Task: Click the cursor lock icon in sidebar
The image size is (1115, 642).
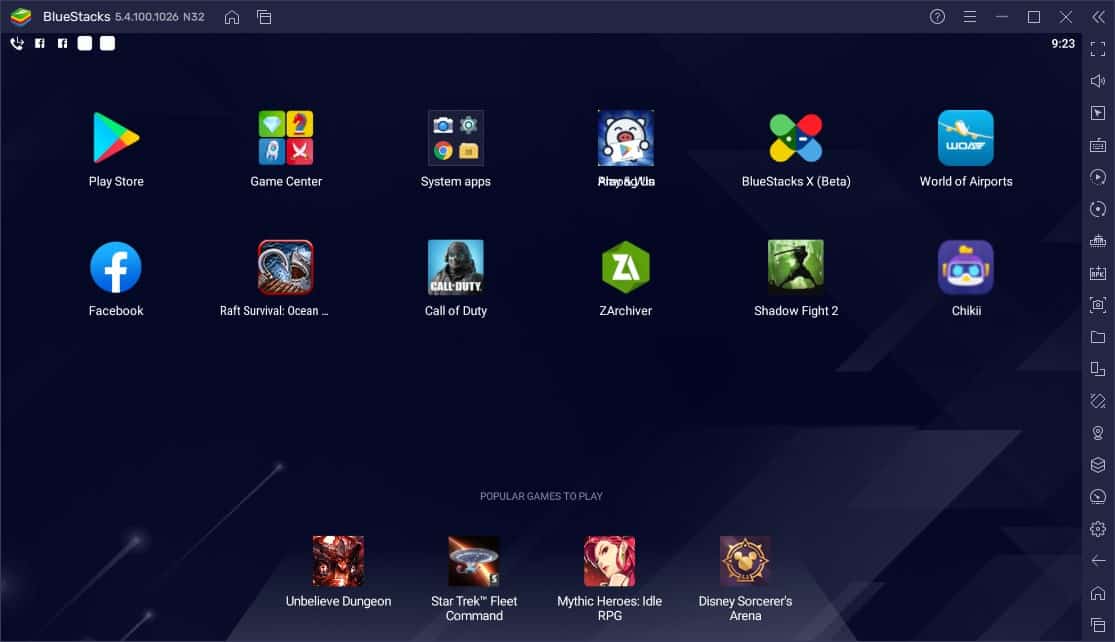Action: (x=1098, y=113)
